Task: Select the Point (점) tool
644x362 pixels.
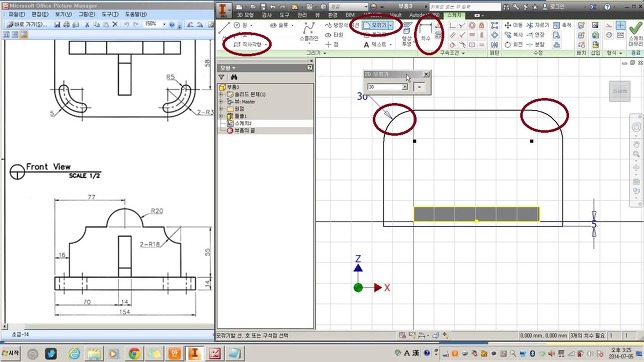Action: click(x=332, y=44)
